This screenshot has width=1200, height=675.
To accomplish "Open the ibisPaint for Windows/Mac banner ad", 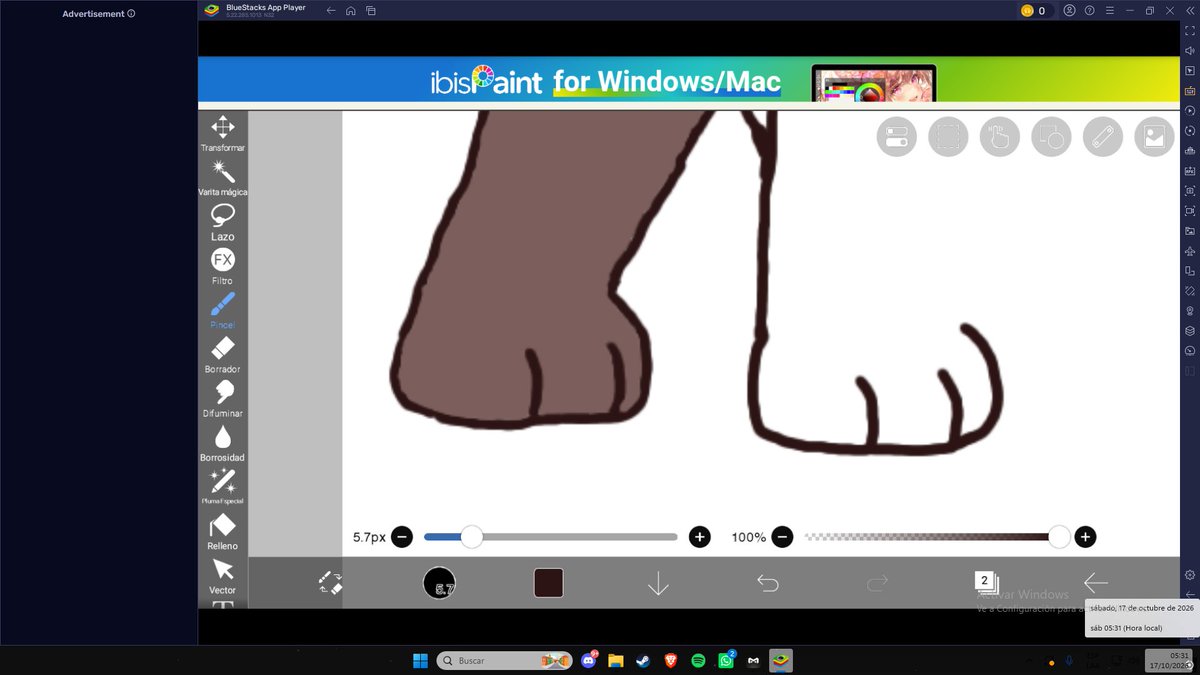I will click(x=689, y=80).
